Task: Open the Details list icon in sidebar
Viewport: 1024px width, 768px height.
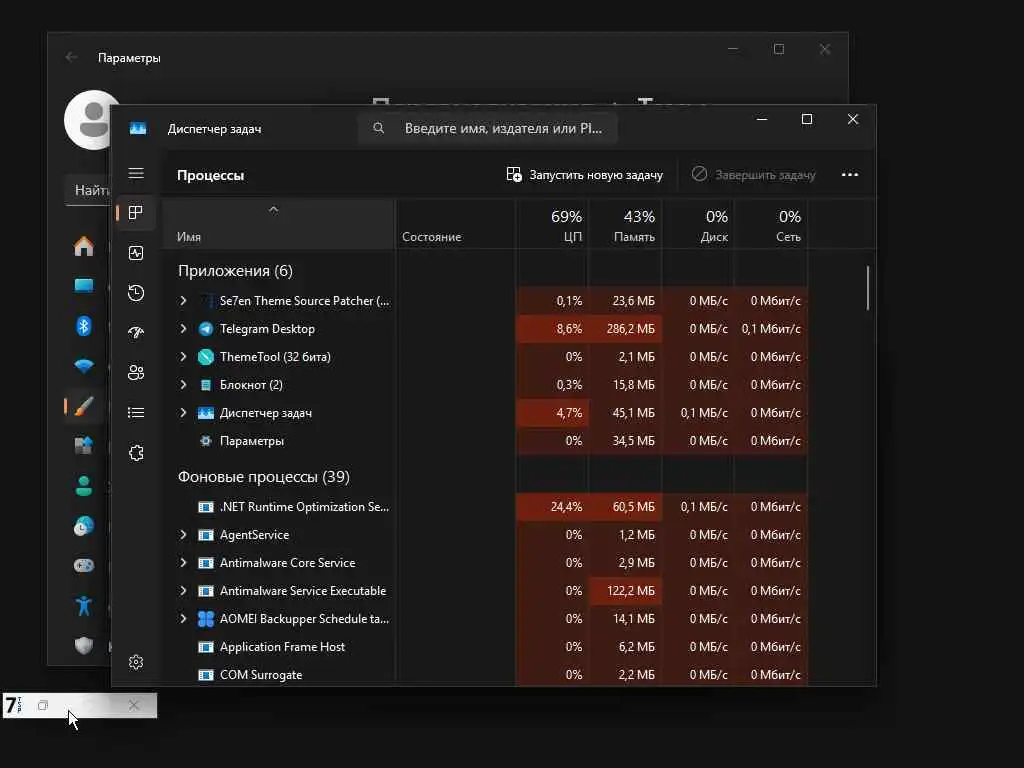Action: click(136, 413)
